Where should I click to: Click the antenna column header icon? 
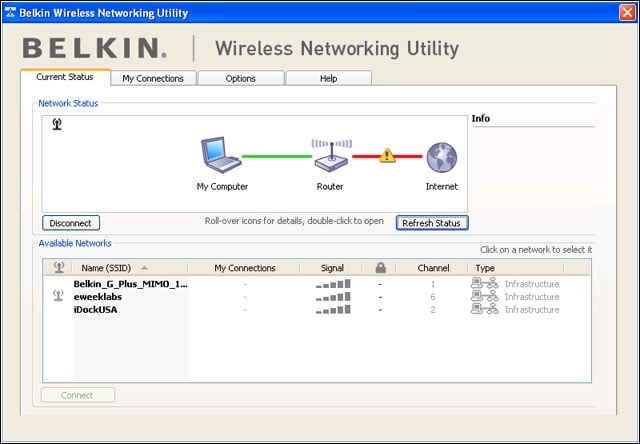tap(59, 268)
